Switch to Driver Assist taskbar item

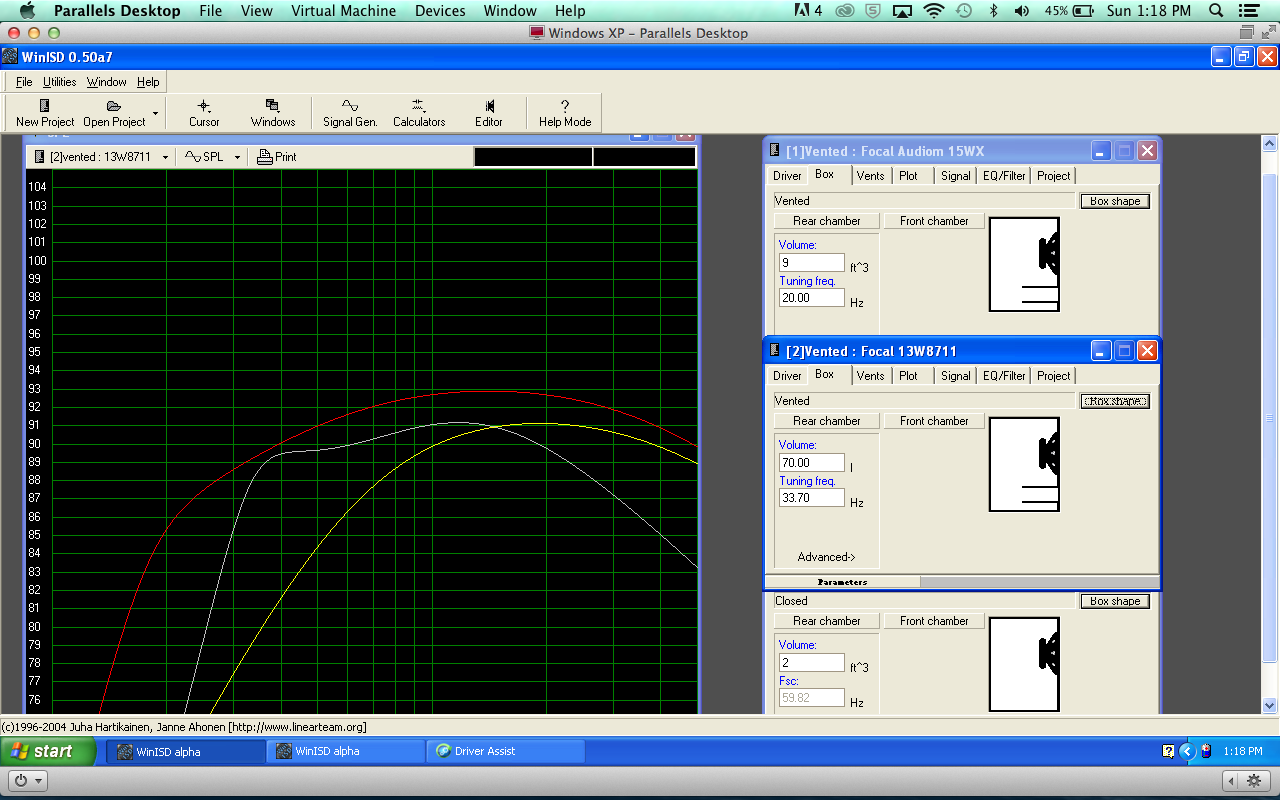click(505, 751)
